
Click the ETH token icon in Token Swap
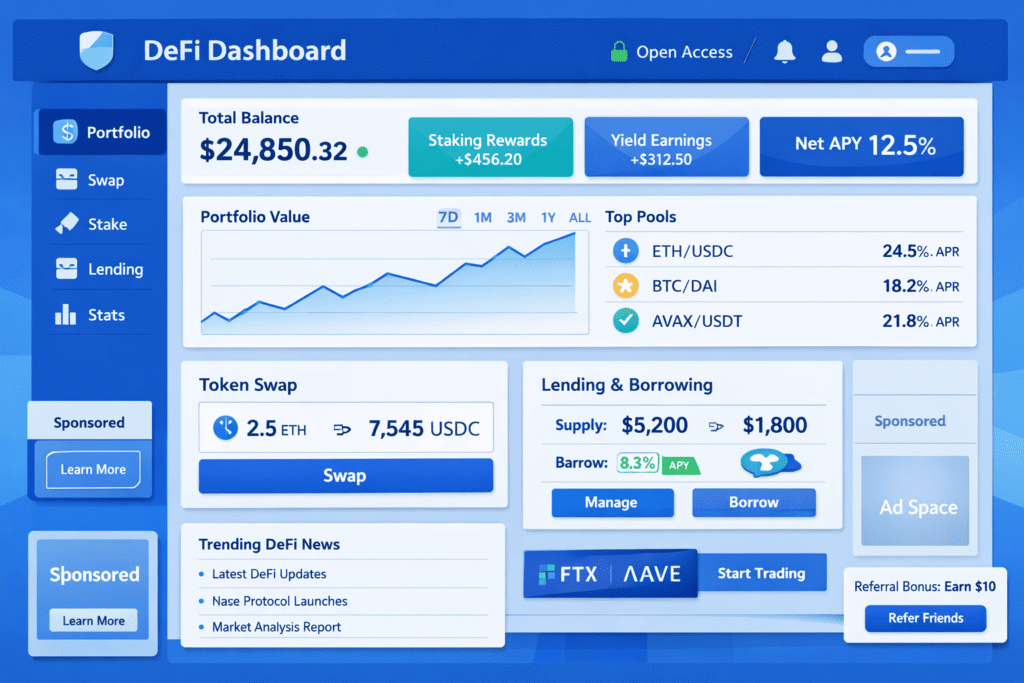click(225, 429)
